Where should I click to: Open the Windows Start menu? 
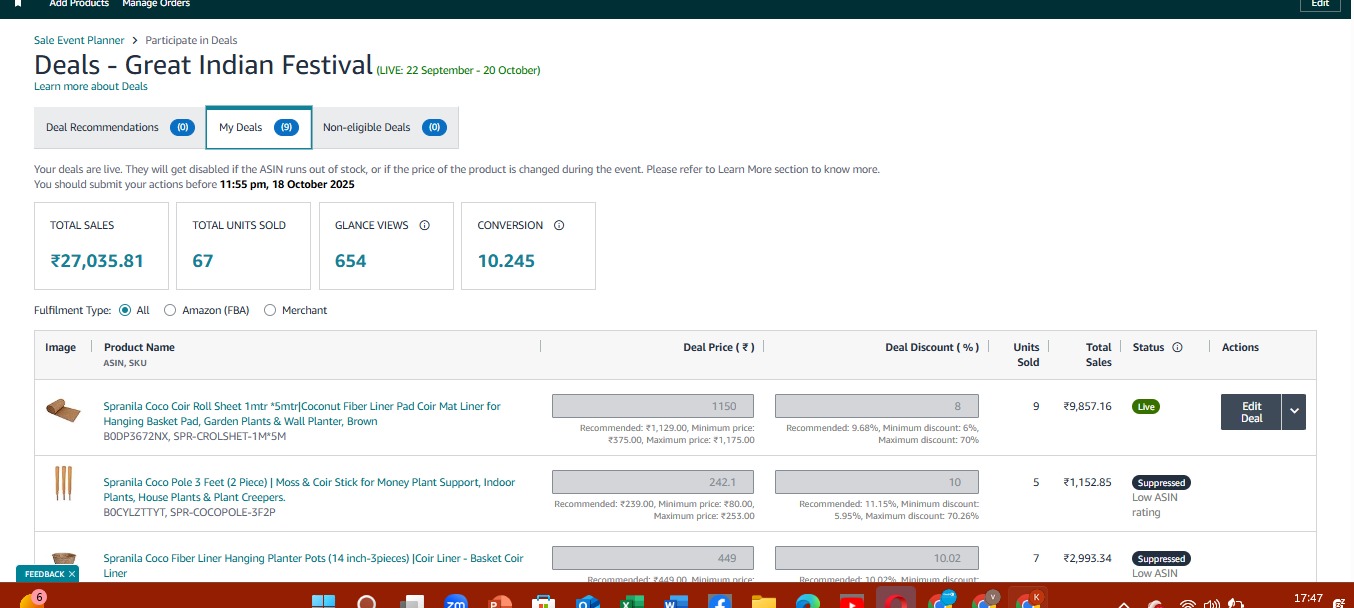(323, 603)
